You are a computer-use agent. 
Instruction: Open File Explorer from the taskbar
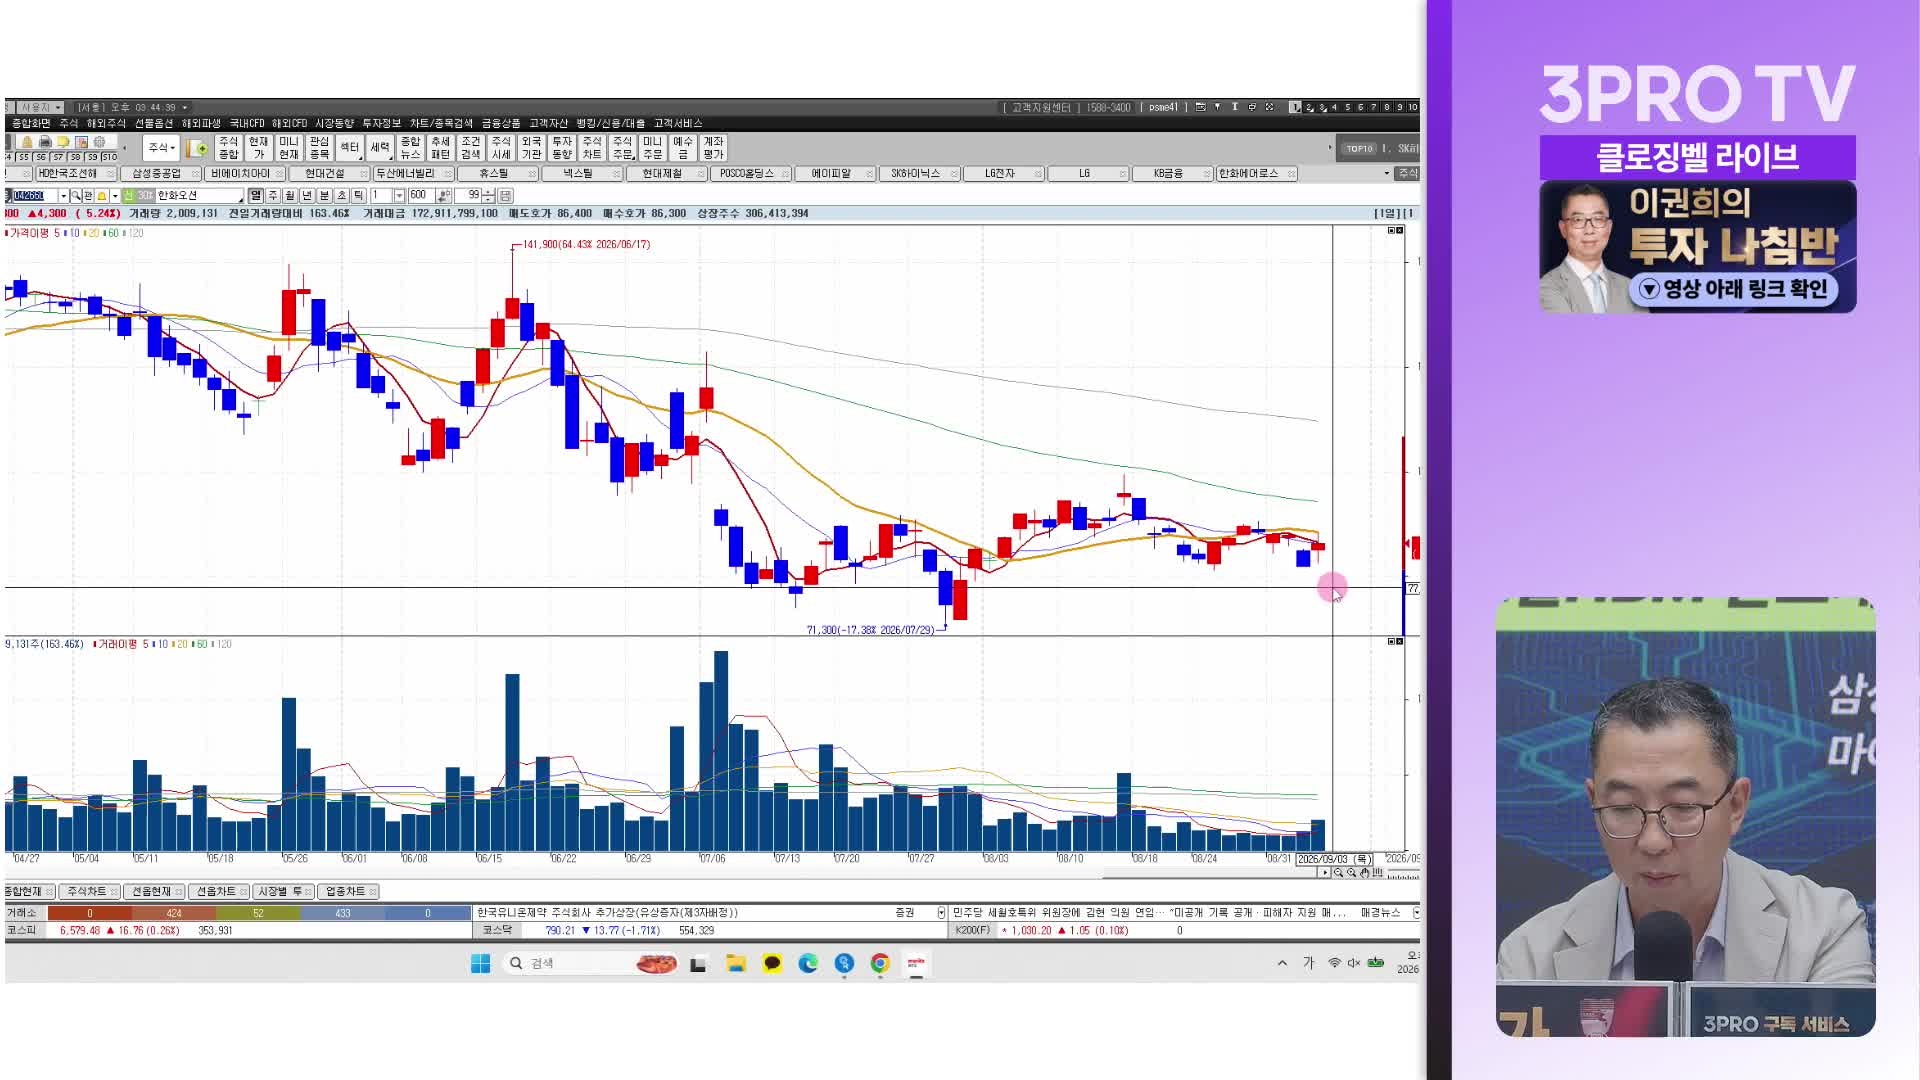tap(736, 963)
